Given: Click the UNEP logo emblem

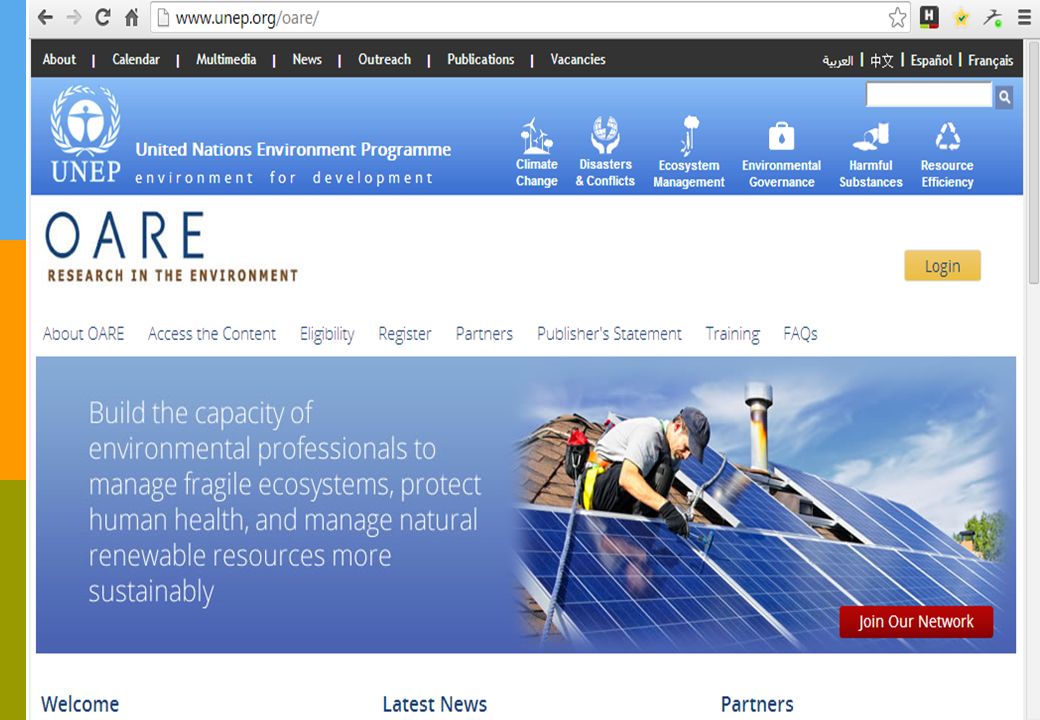Looking at the screenshot, I should click(x=86, y=135).
